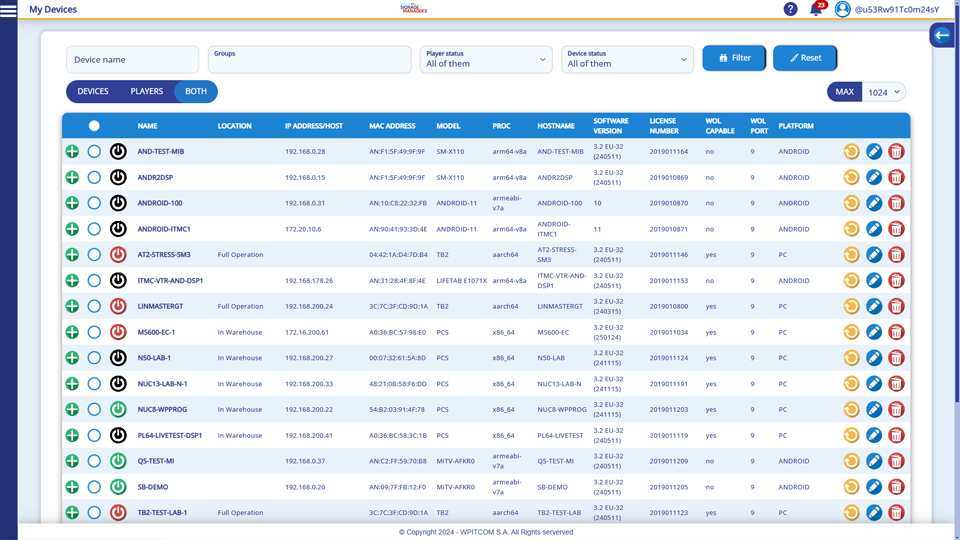Sort by MODEL column header

click(x=448, y=126)
